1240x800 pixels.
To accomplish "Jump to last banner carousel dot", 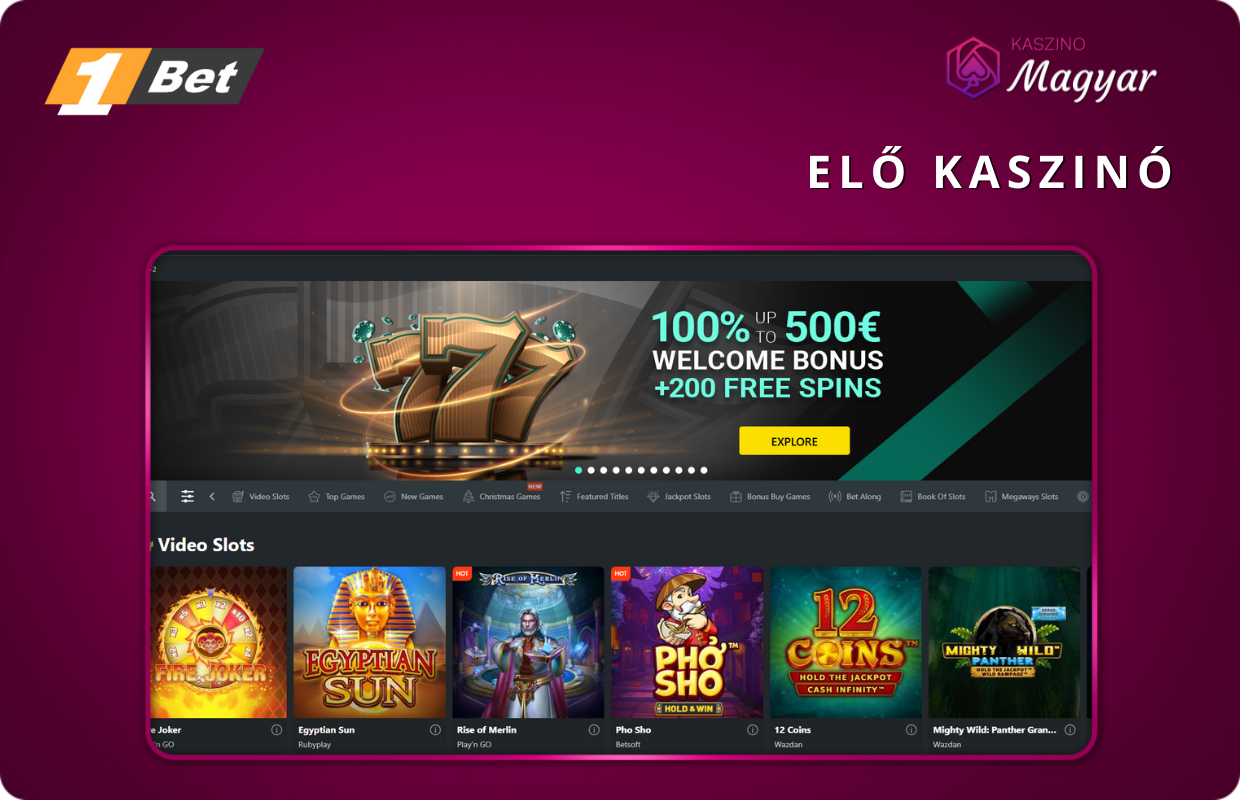I will tap(704, 470).
